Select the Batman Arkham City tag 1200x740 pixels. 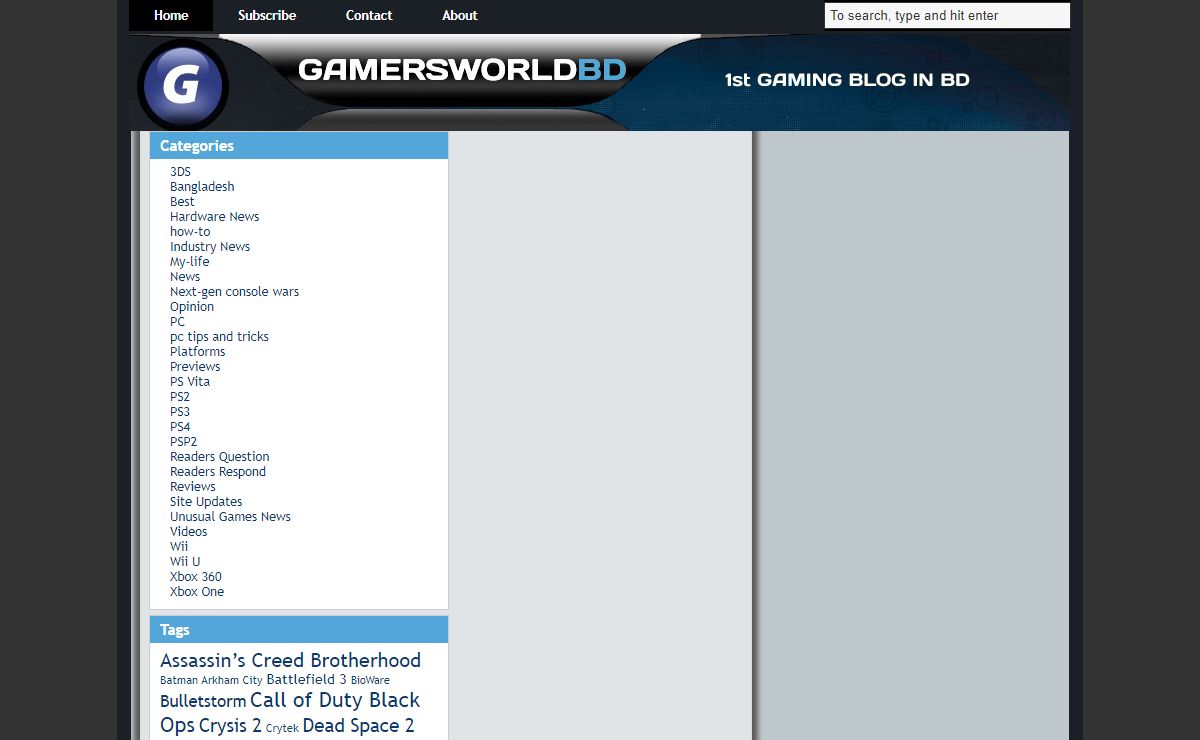[x=211, y=680]
